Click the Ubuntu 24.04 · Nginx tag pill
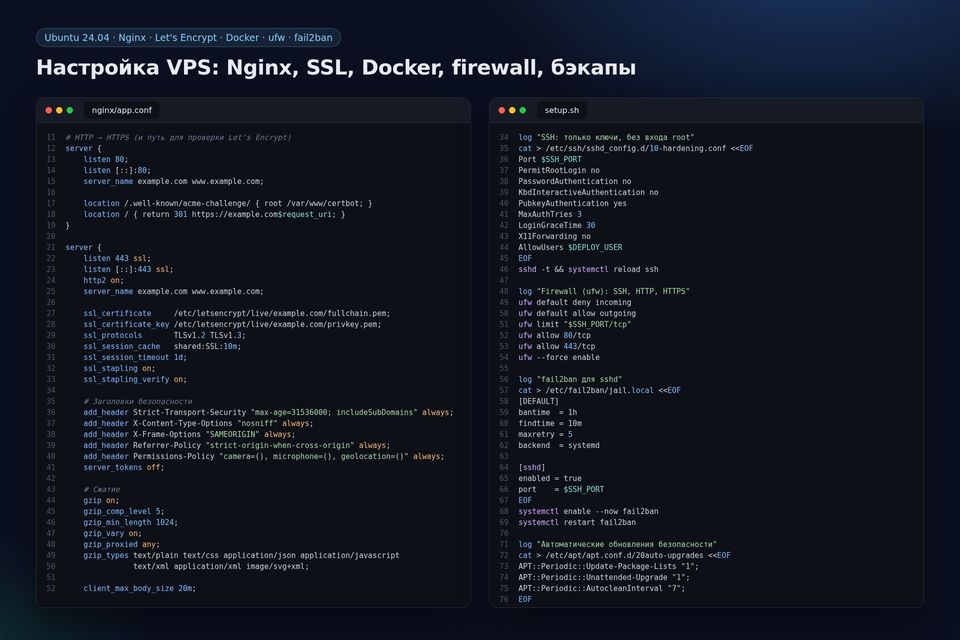Viewport: 960px width, 640px height. 189,37
